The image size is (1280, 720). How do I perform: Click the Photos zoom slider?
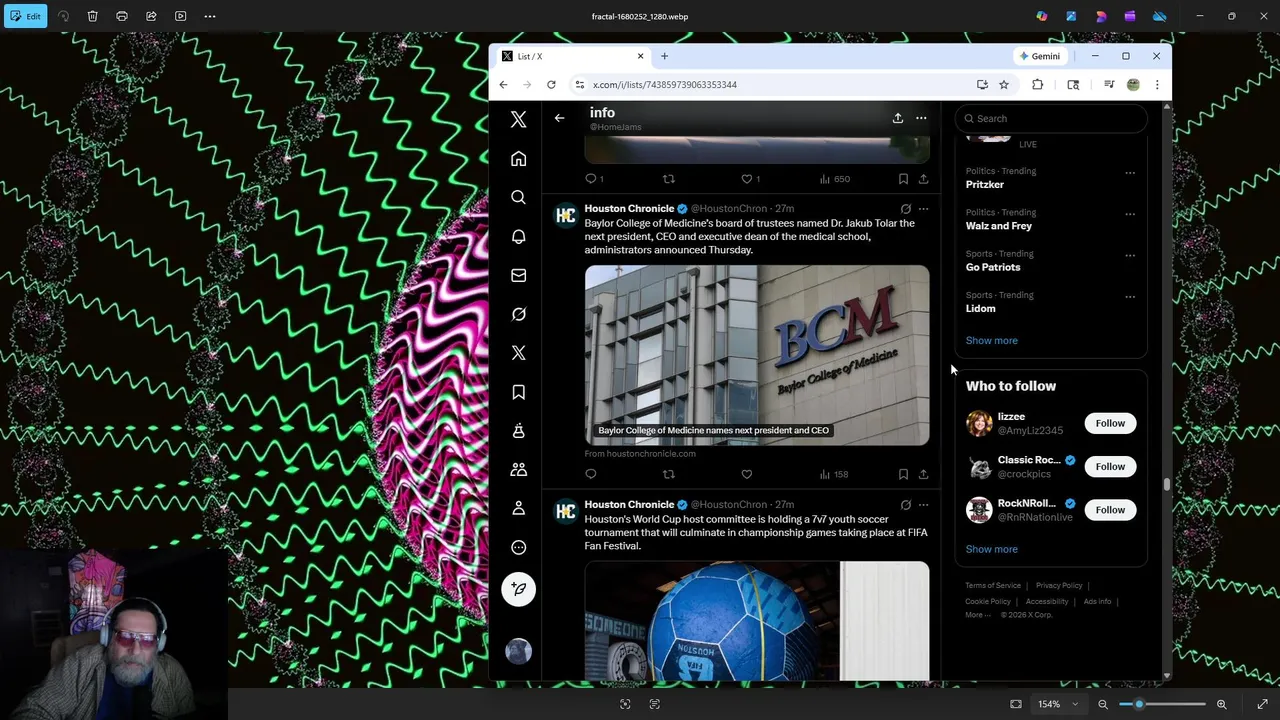(1162, 704)
